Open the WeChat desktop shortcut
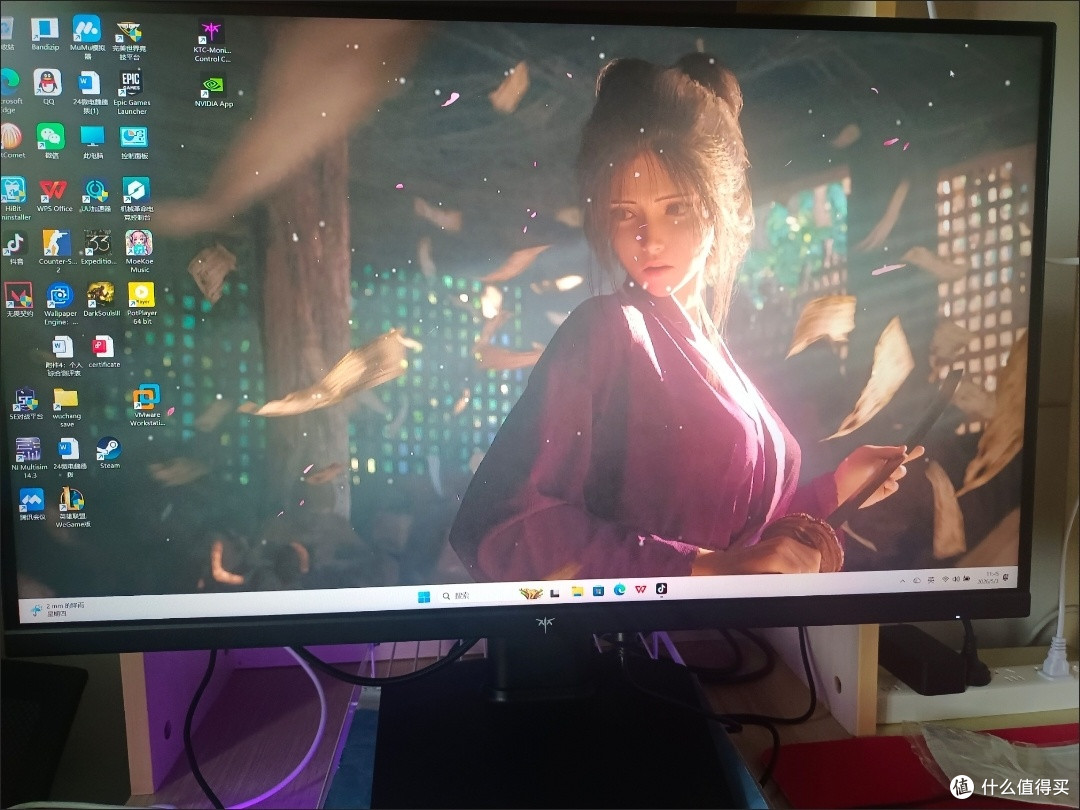This screenshot has width=1080, height=810. [50, 141]
